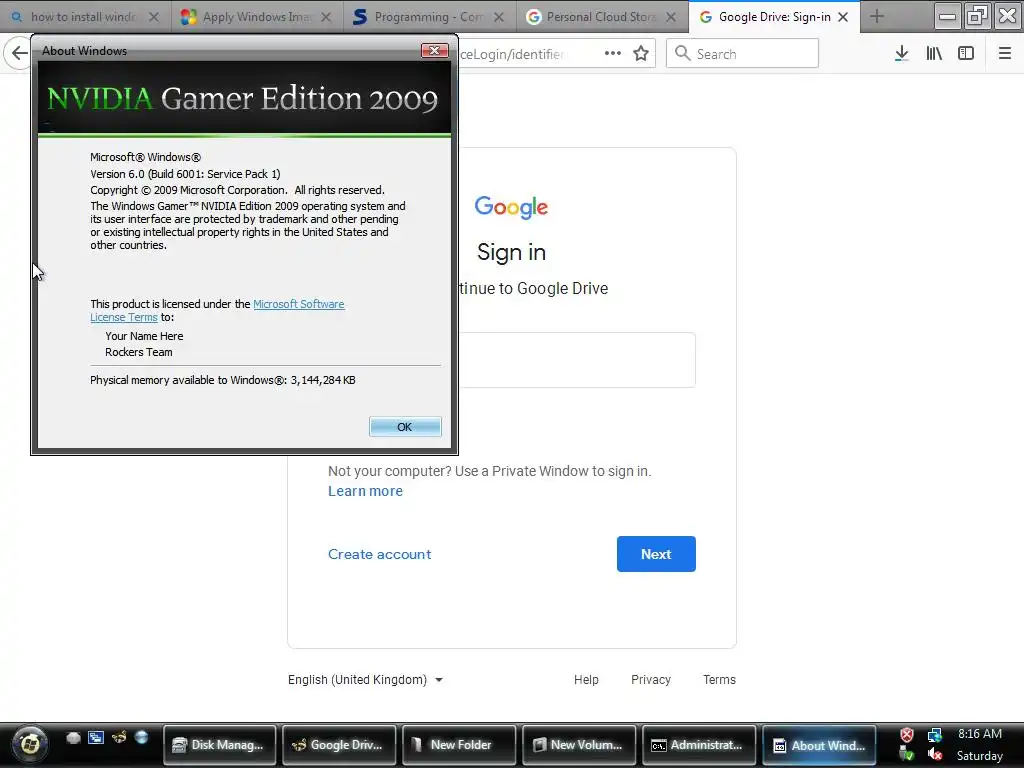Go back with the browser back arrow
The height and width of the screenshot is (768, 1024).
[19, 54]
